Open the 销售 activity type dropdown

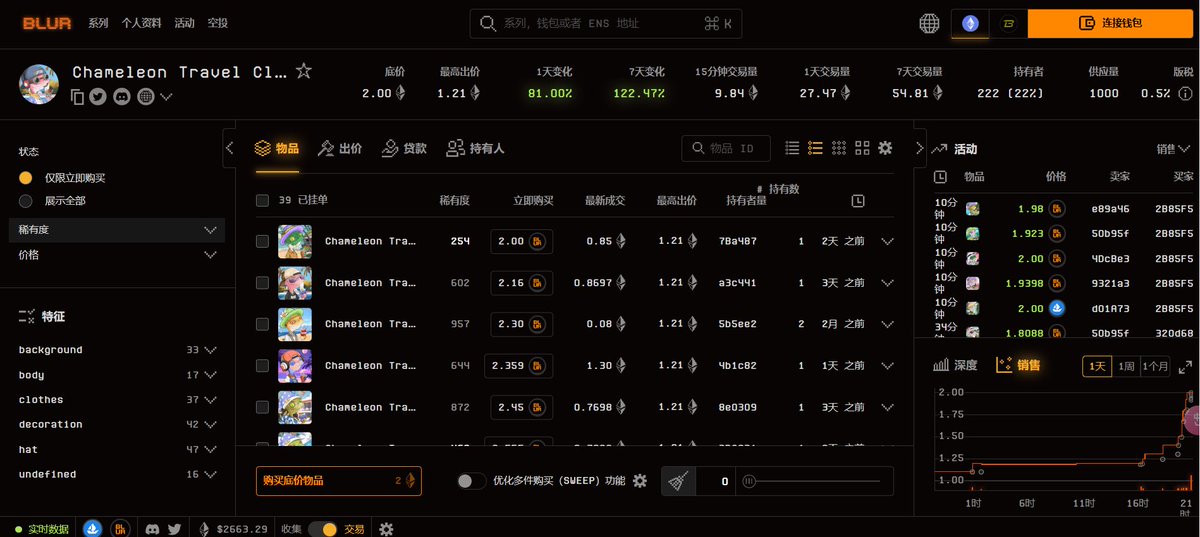coord(1173,149)
